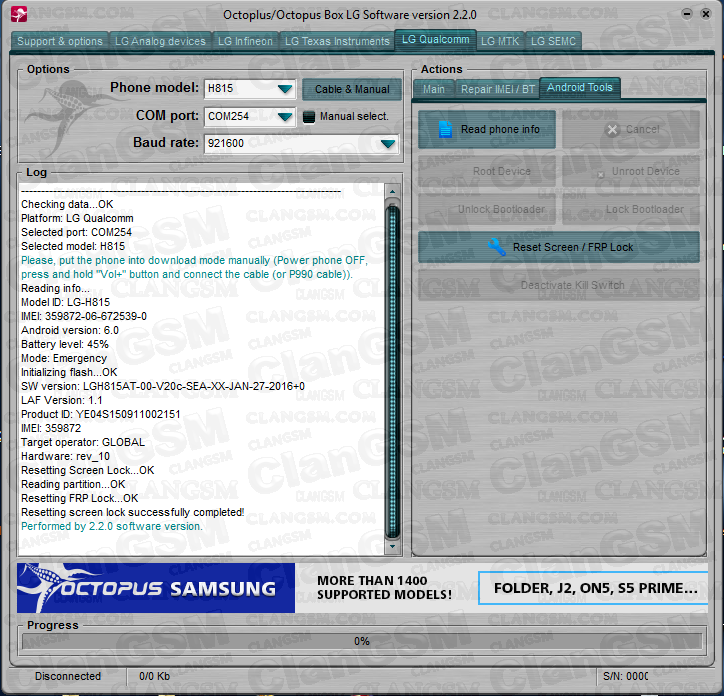
Task: Open the LG Analog devices tab
Action: coord(160,41)
